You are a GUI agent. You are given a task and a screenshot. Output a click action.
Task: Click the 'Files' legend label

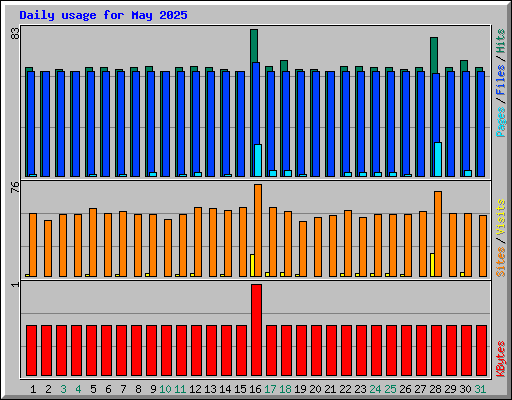[x=500, y=80]
